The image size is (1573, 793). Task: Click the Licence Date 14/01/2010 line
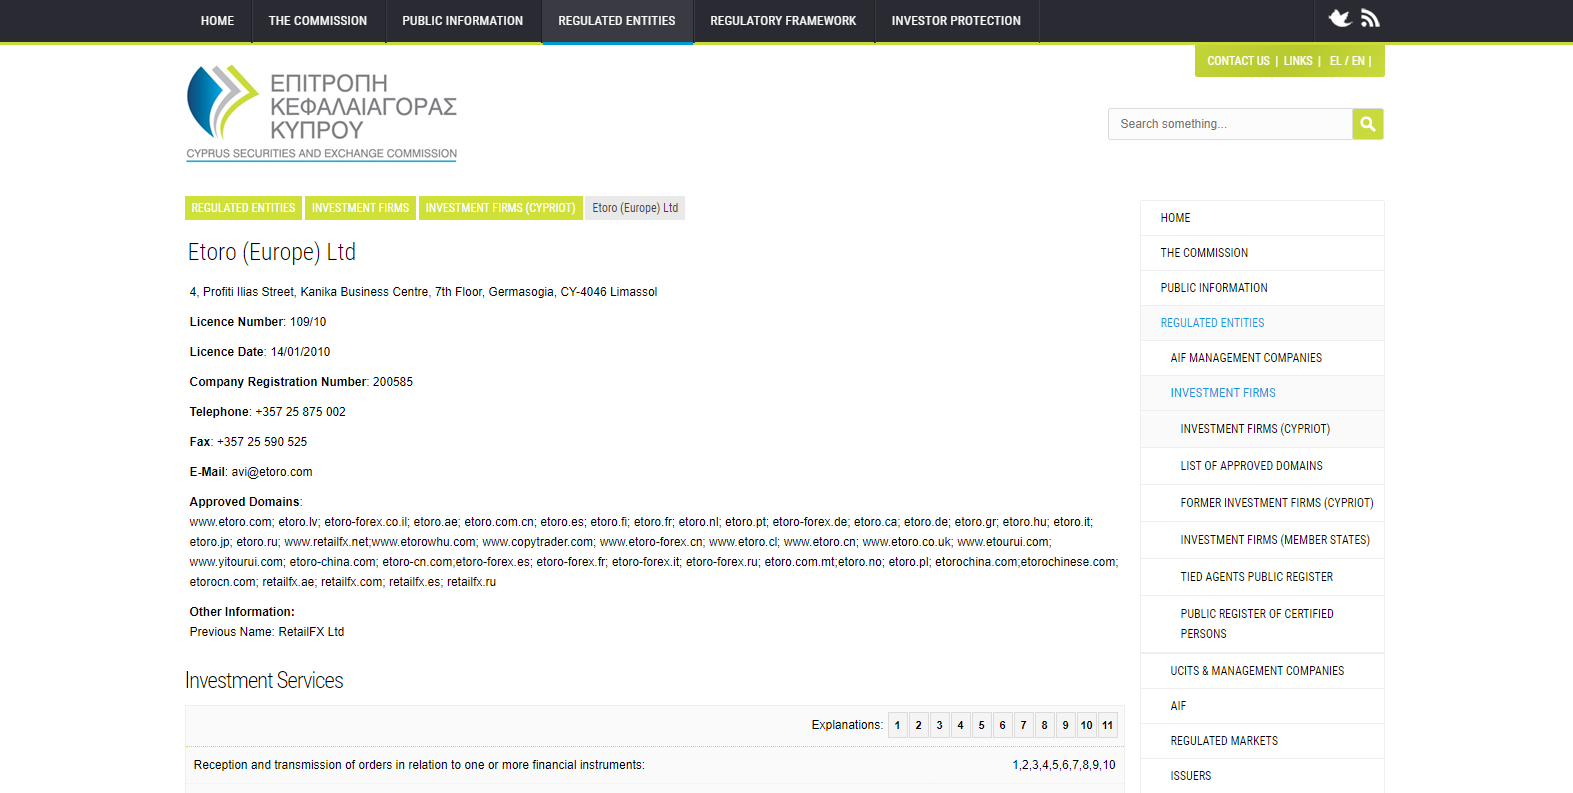coord(260,352)
